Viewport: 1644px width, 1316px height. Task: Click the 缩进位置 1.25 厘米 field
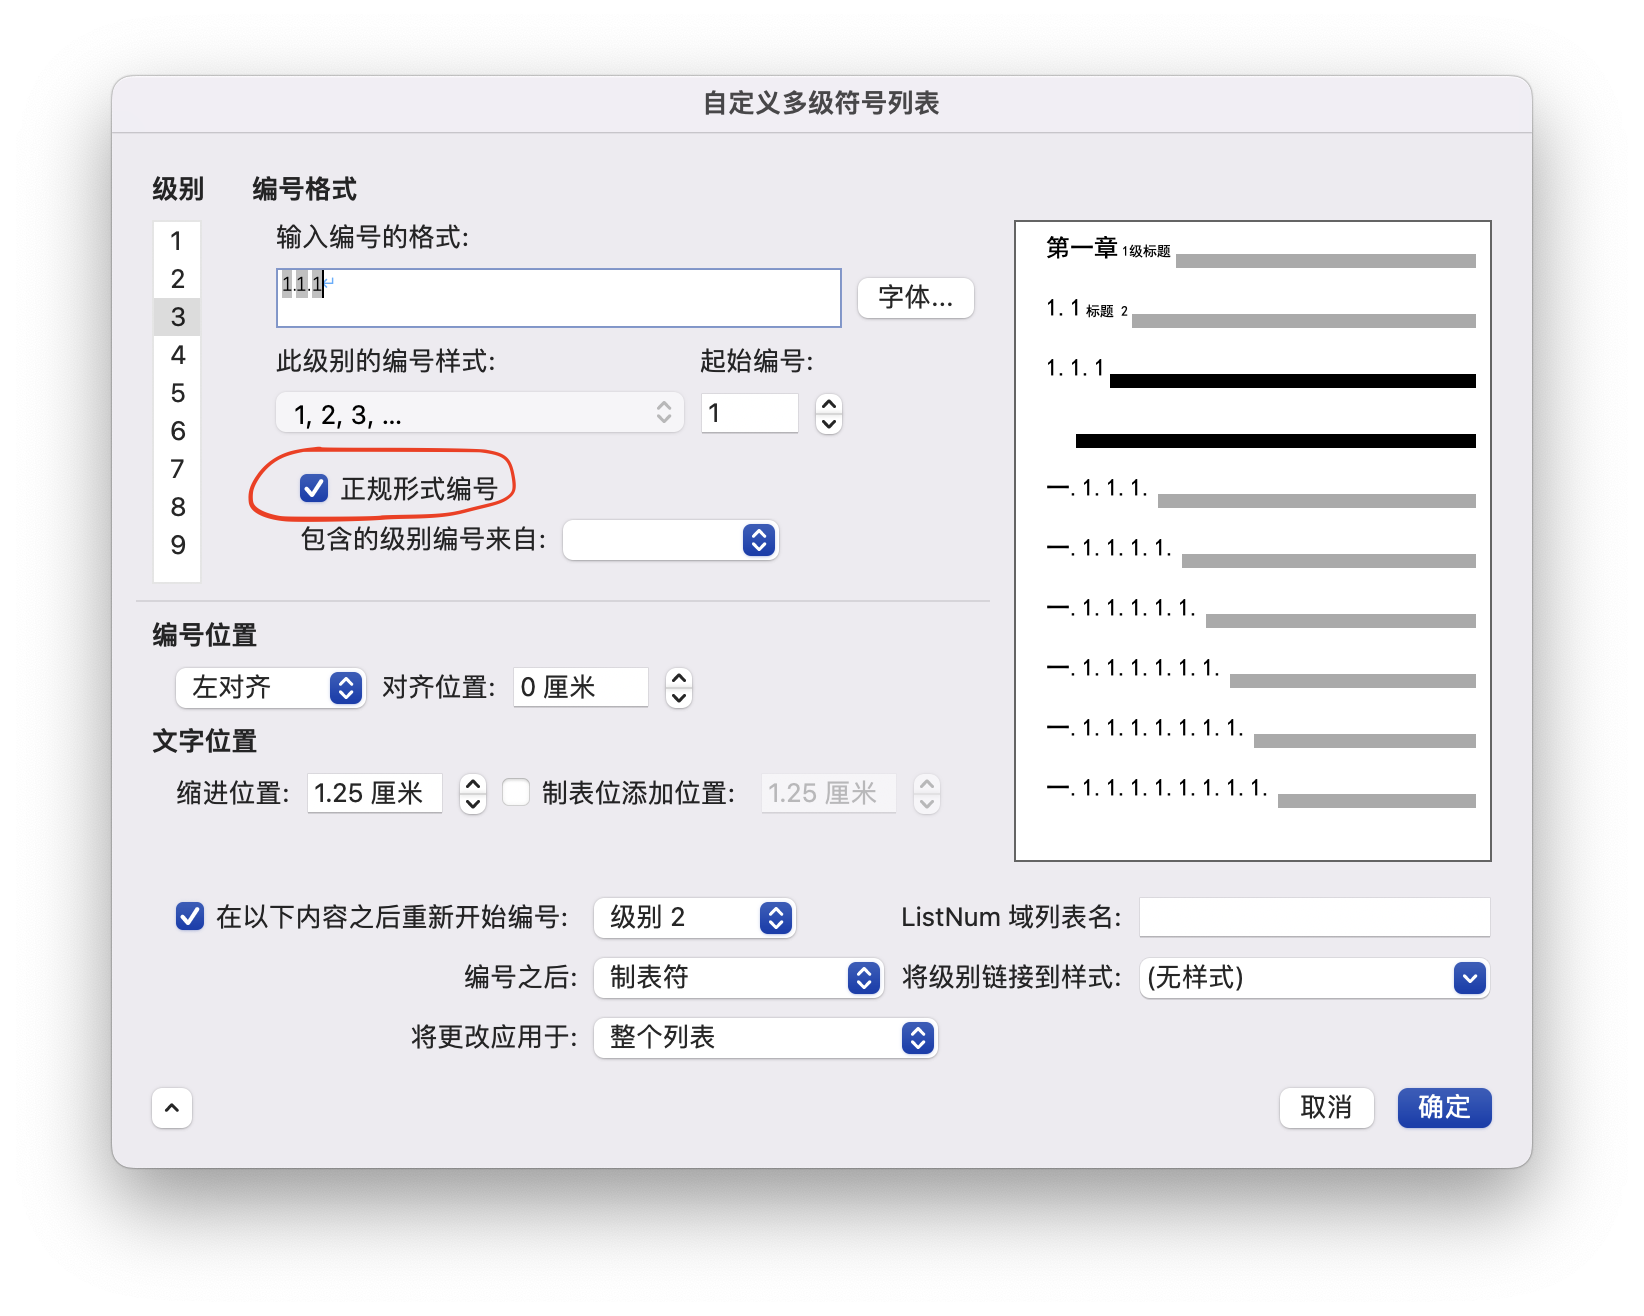coord(375,793)
